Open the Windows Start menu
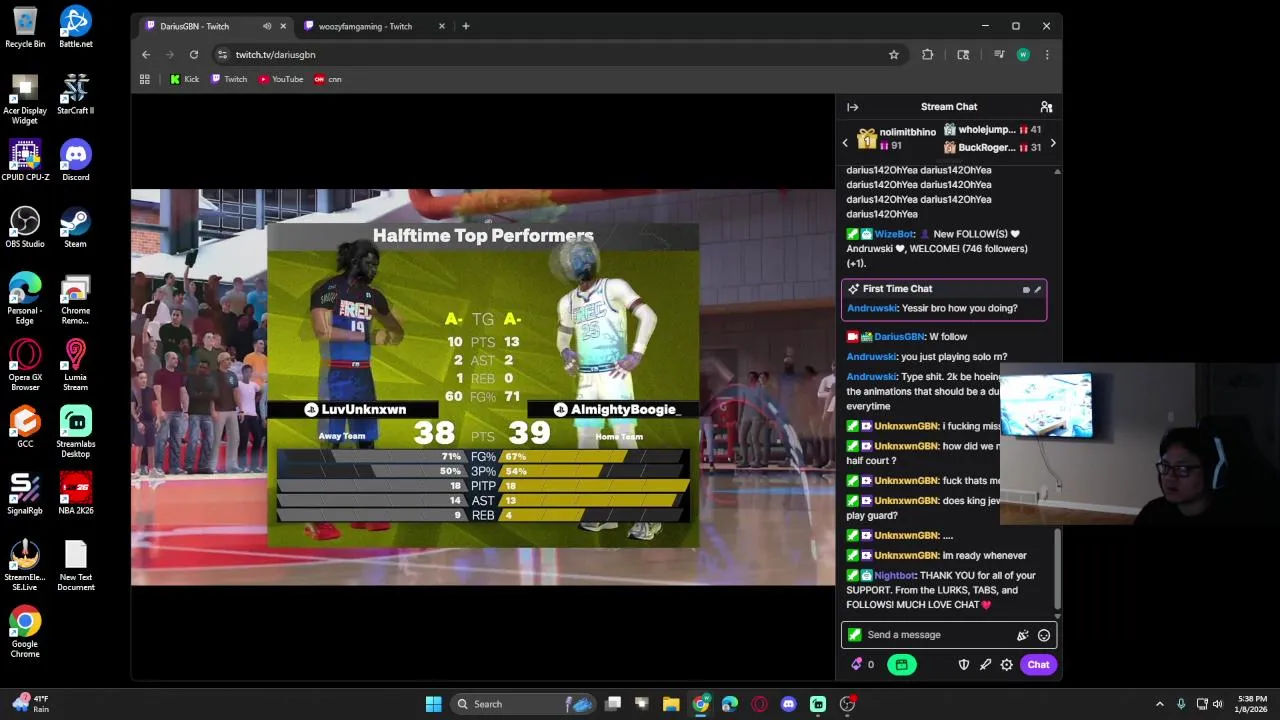Viewport: 1280px width, 720px height. 433,704
